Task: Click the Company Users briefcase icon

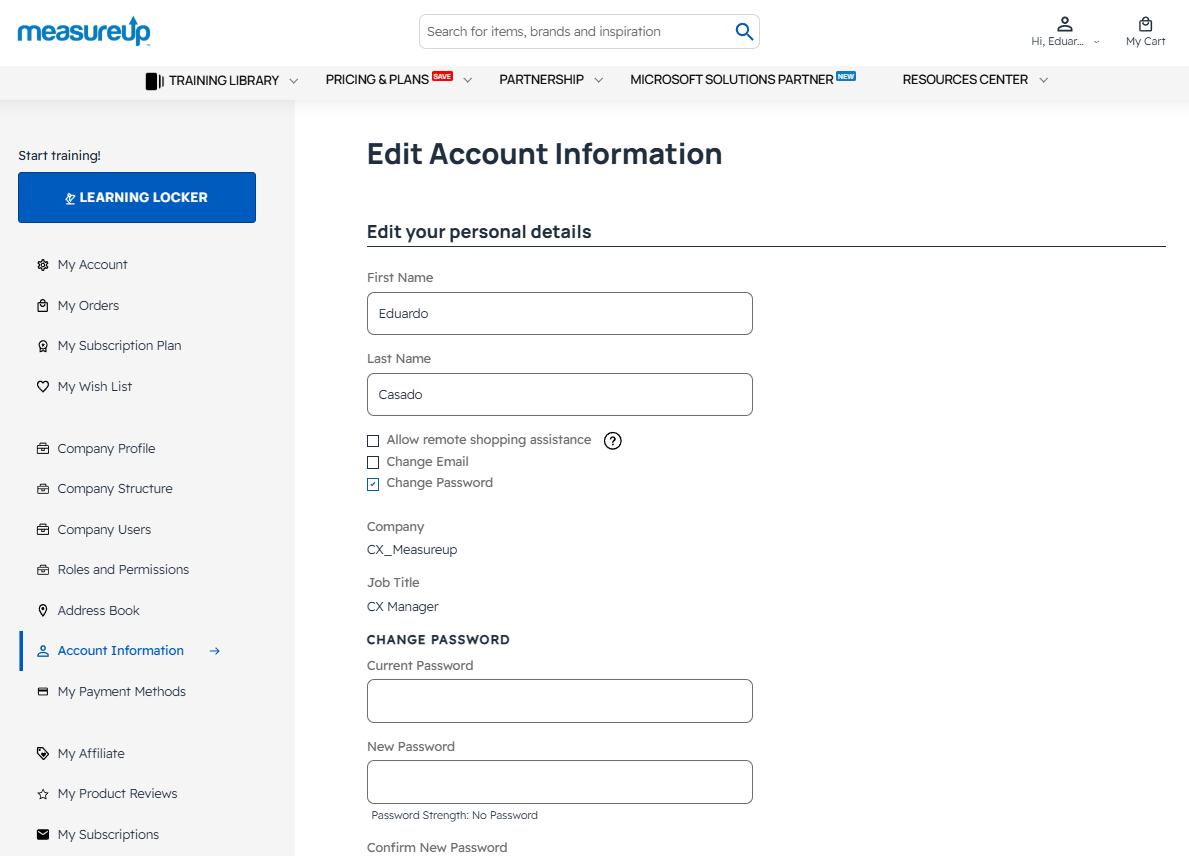Action: coord(43,529)
